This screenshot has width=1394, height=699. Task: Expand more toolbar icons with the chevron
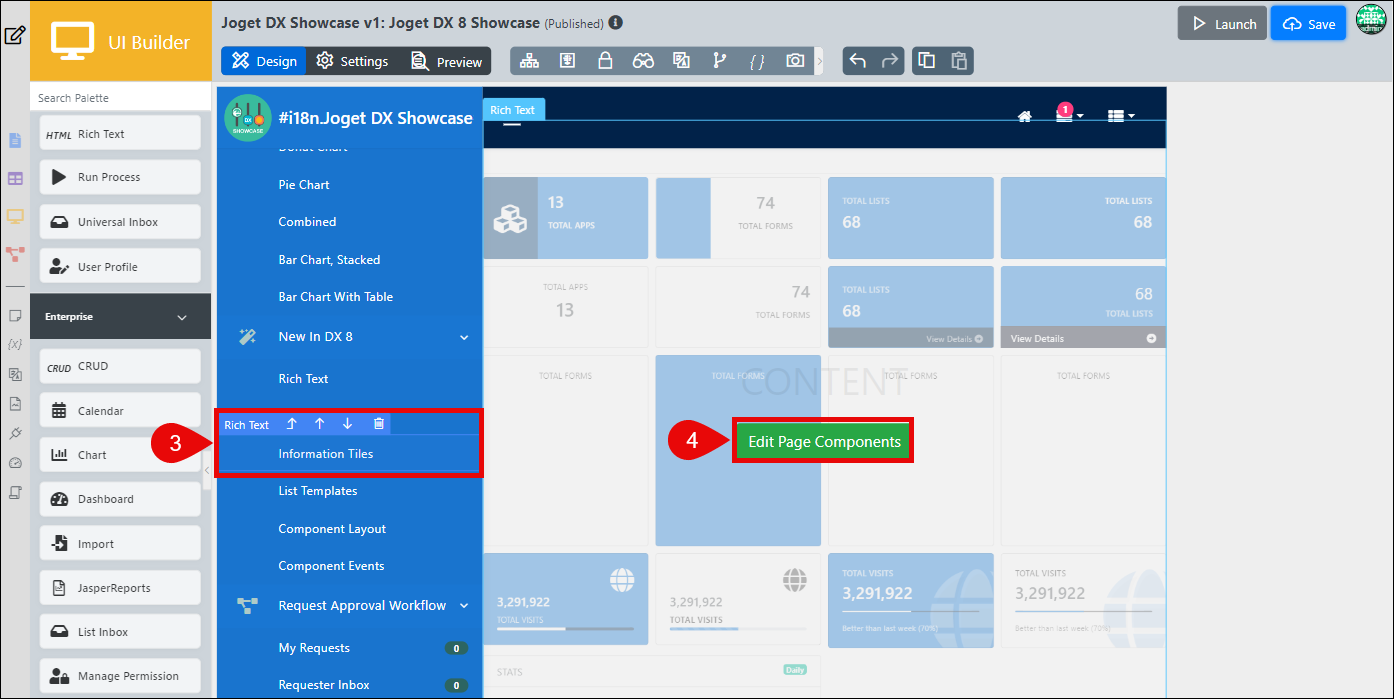click(x=820, y=61)
